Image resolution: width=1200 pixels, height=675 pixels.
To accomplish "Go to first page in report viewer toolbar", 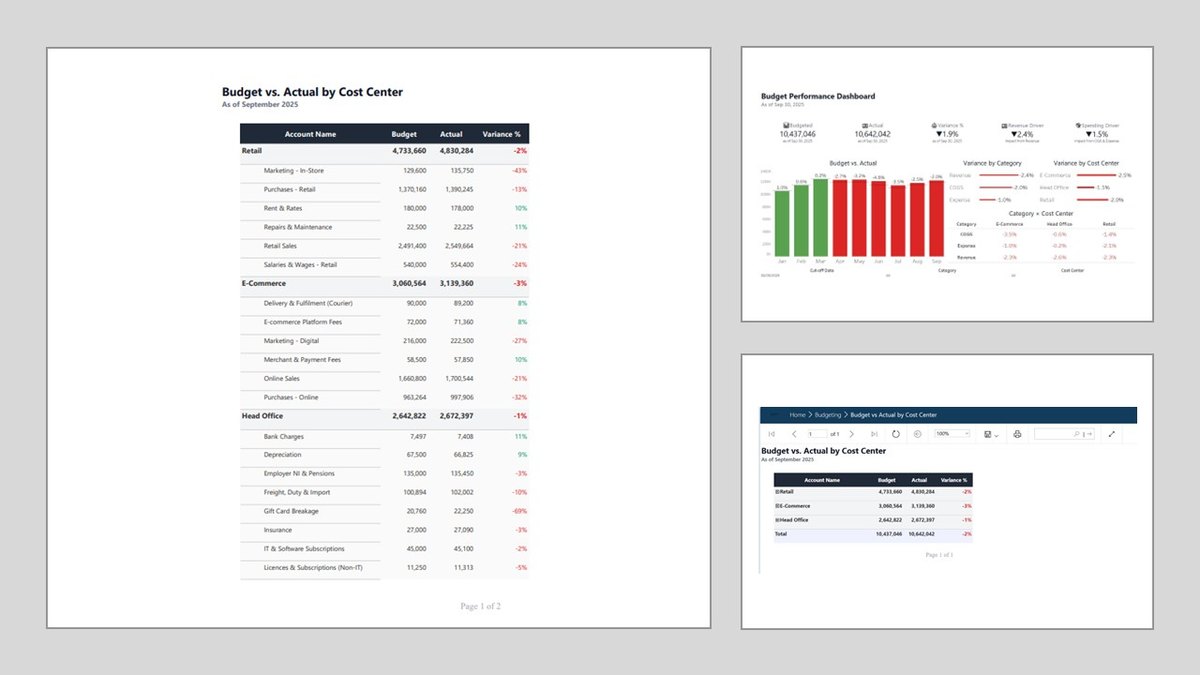I will [772, 434].
